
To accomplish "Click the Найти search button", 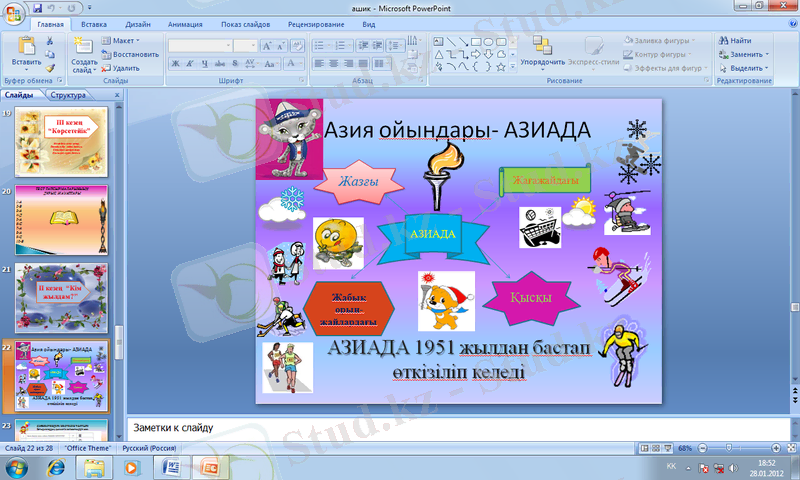I will tap(733, 40).
